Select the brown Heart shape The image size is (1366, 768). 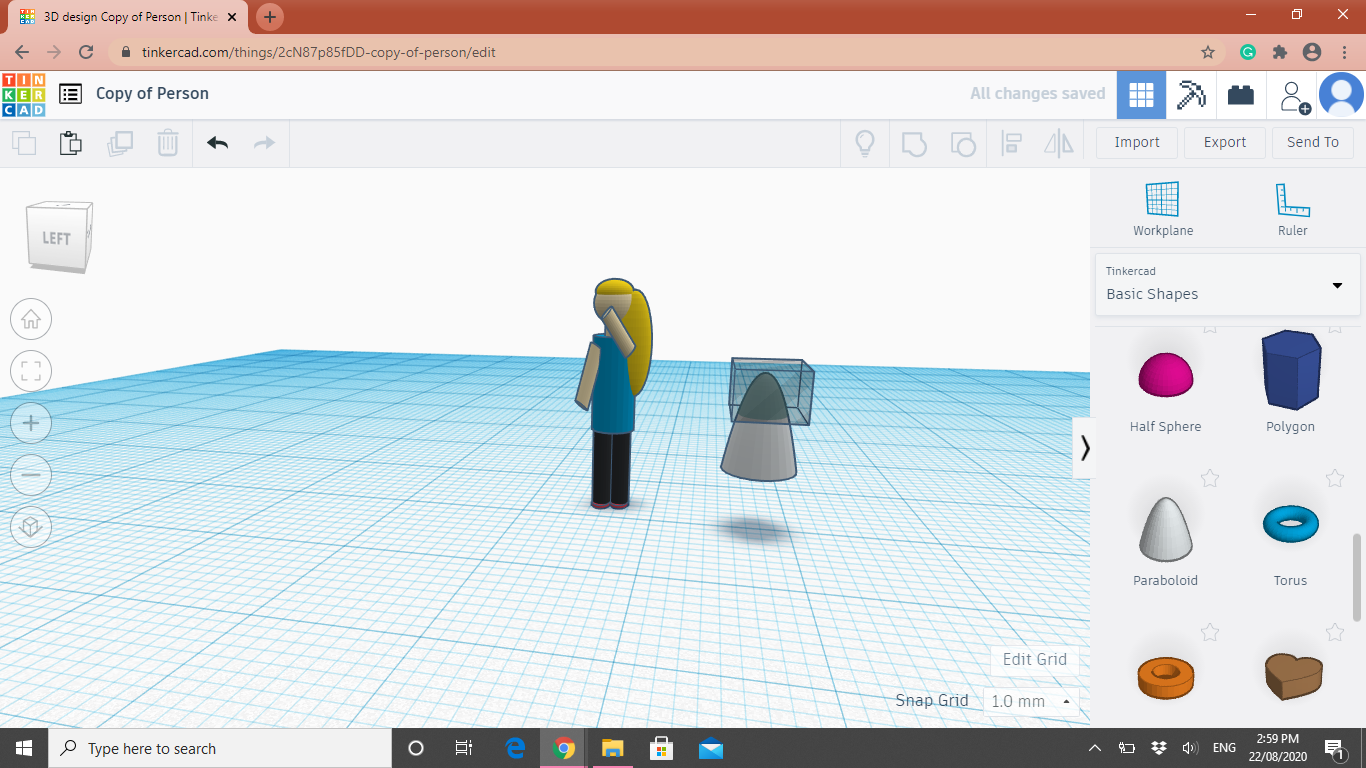coord(1293,676)
